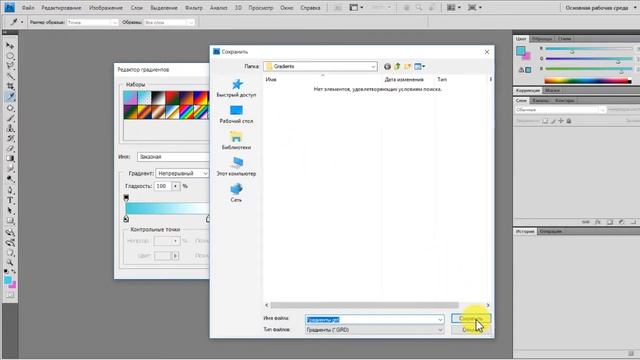This screenshot has height=360, width=640.
Task: Select the Pen tool
Action: (10, 190)
